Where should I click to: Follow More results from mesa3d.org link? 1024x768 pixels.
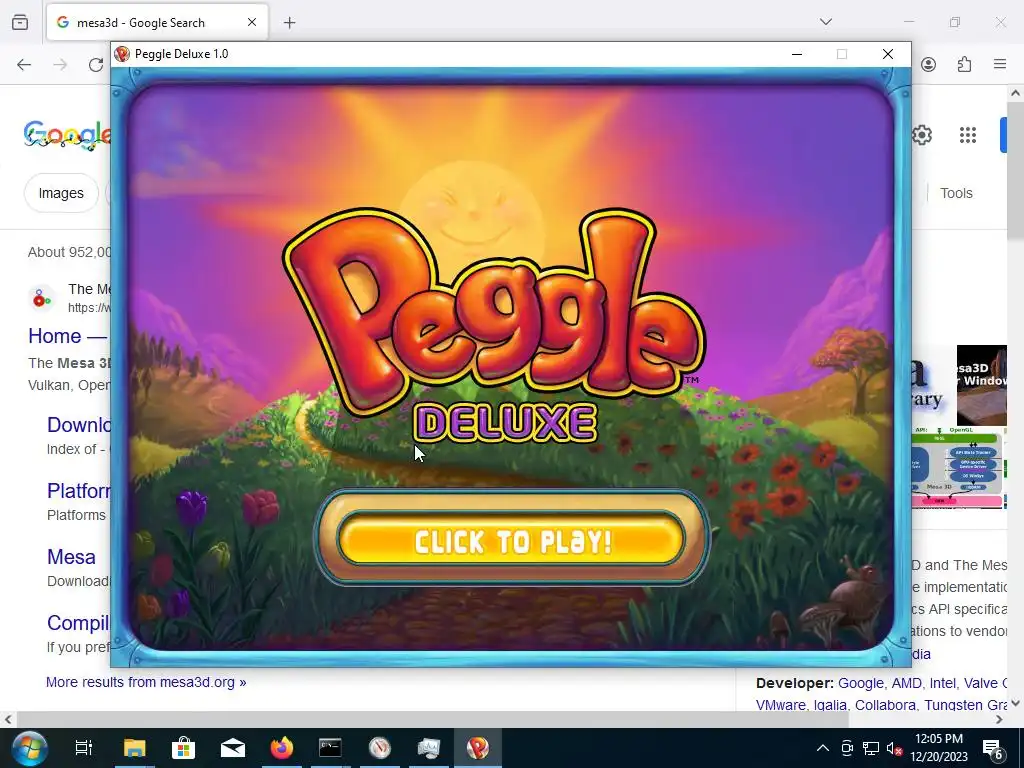pos(146,682)
